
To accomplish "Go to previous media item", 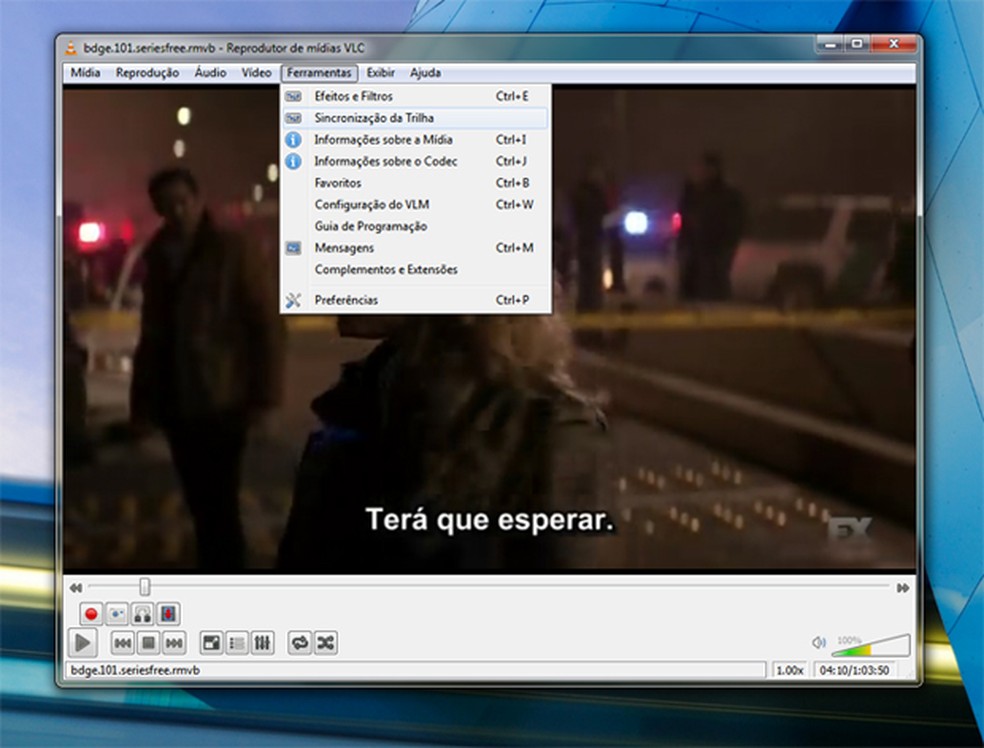I will (123, 643).
